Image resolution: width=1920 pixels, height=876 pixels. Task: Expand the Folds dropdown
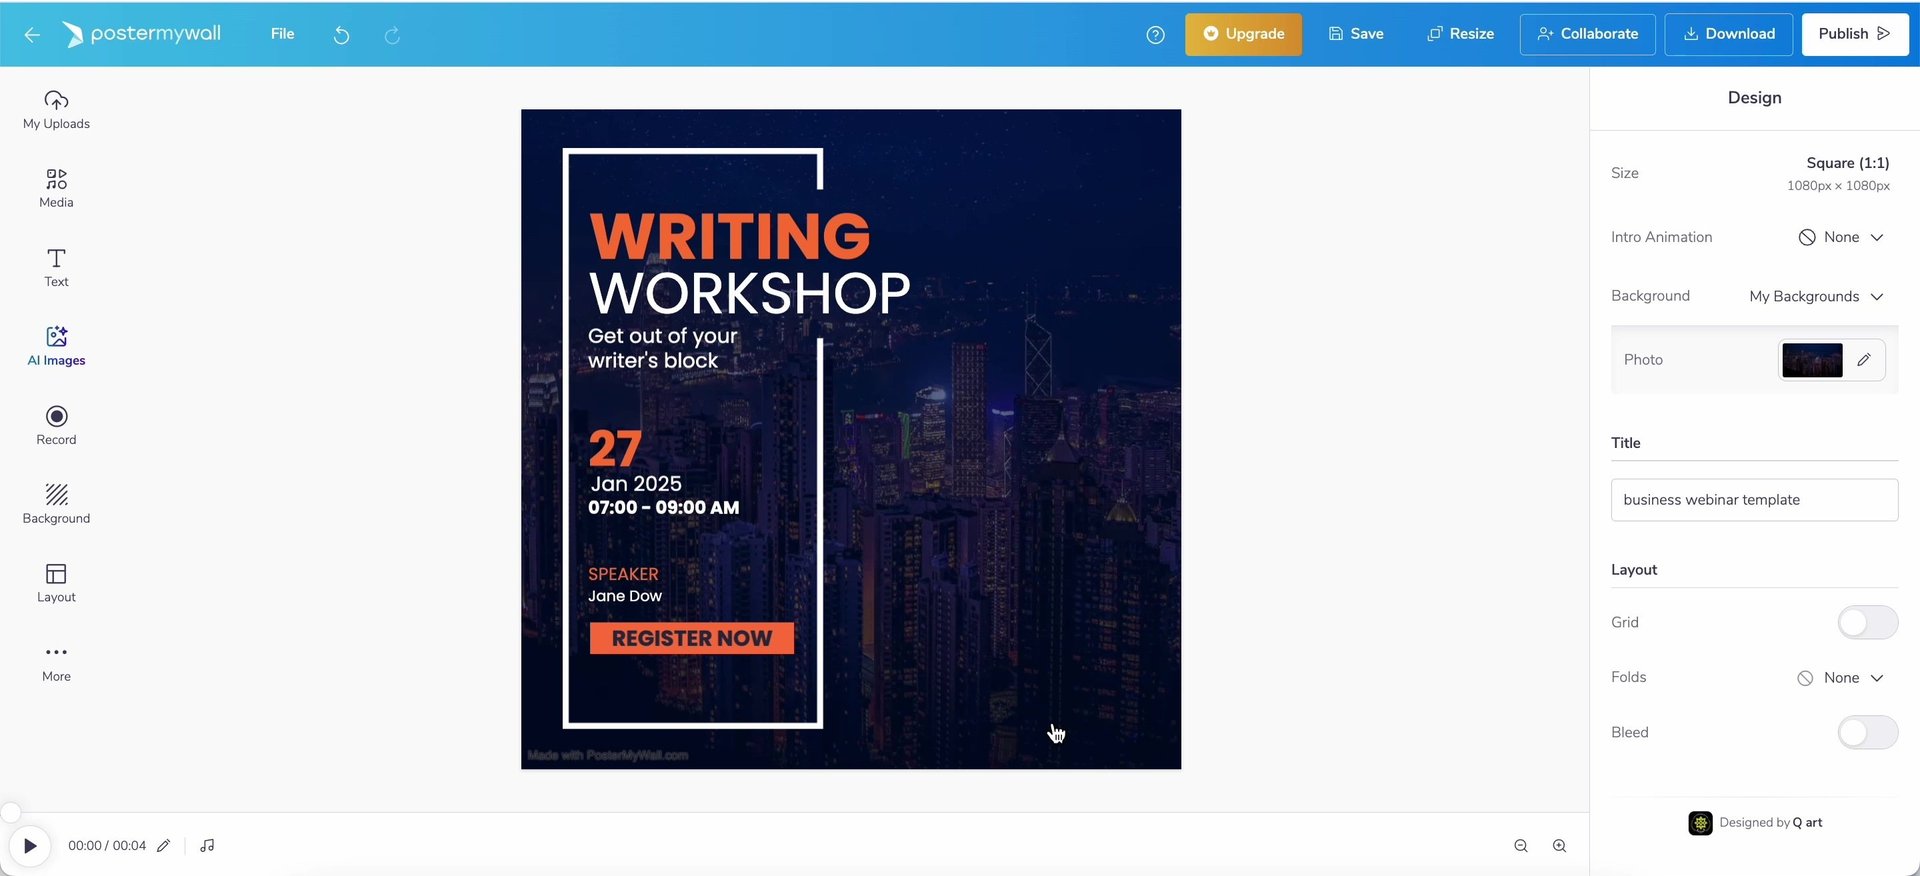(1841, 678)
